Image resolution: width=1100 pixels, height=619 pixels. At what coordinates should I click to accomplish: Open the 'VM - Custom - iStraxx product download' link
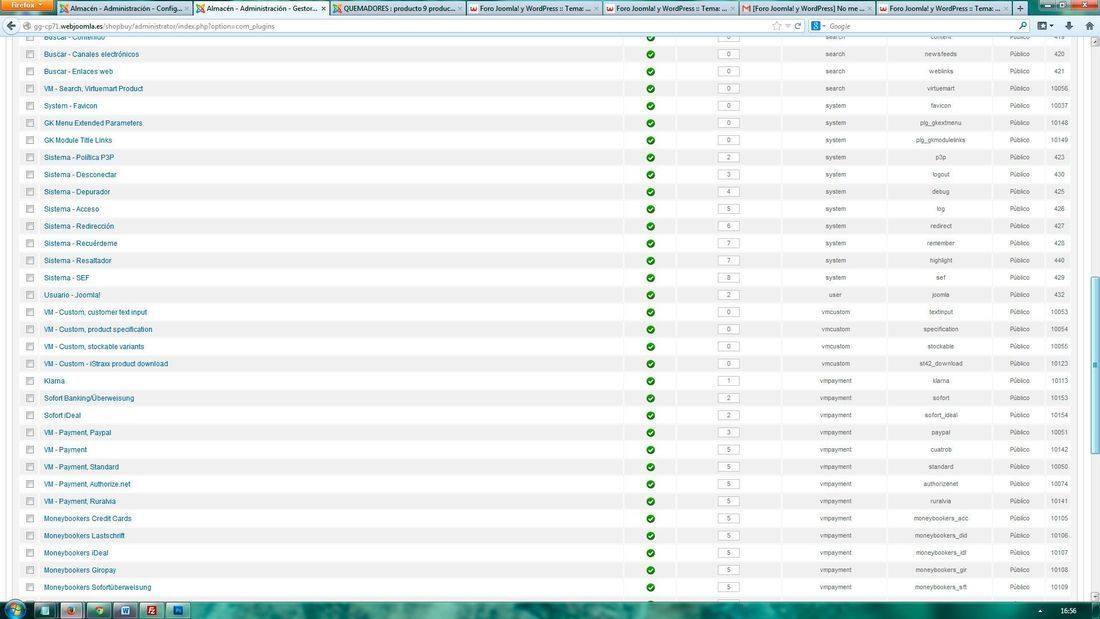pyautogui.click(x=106, y=364)
